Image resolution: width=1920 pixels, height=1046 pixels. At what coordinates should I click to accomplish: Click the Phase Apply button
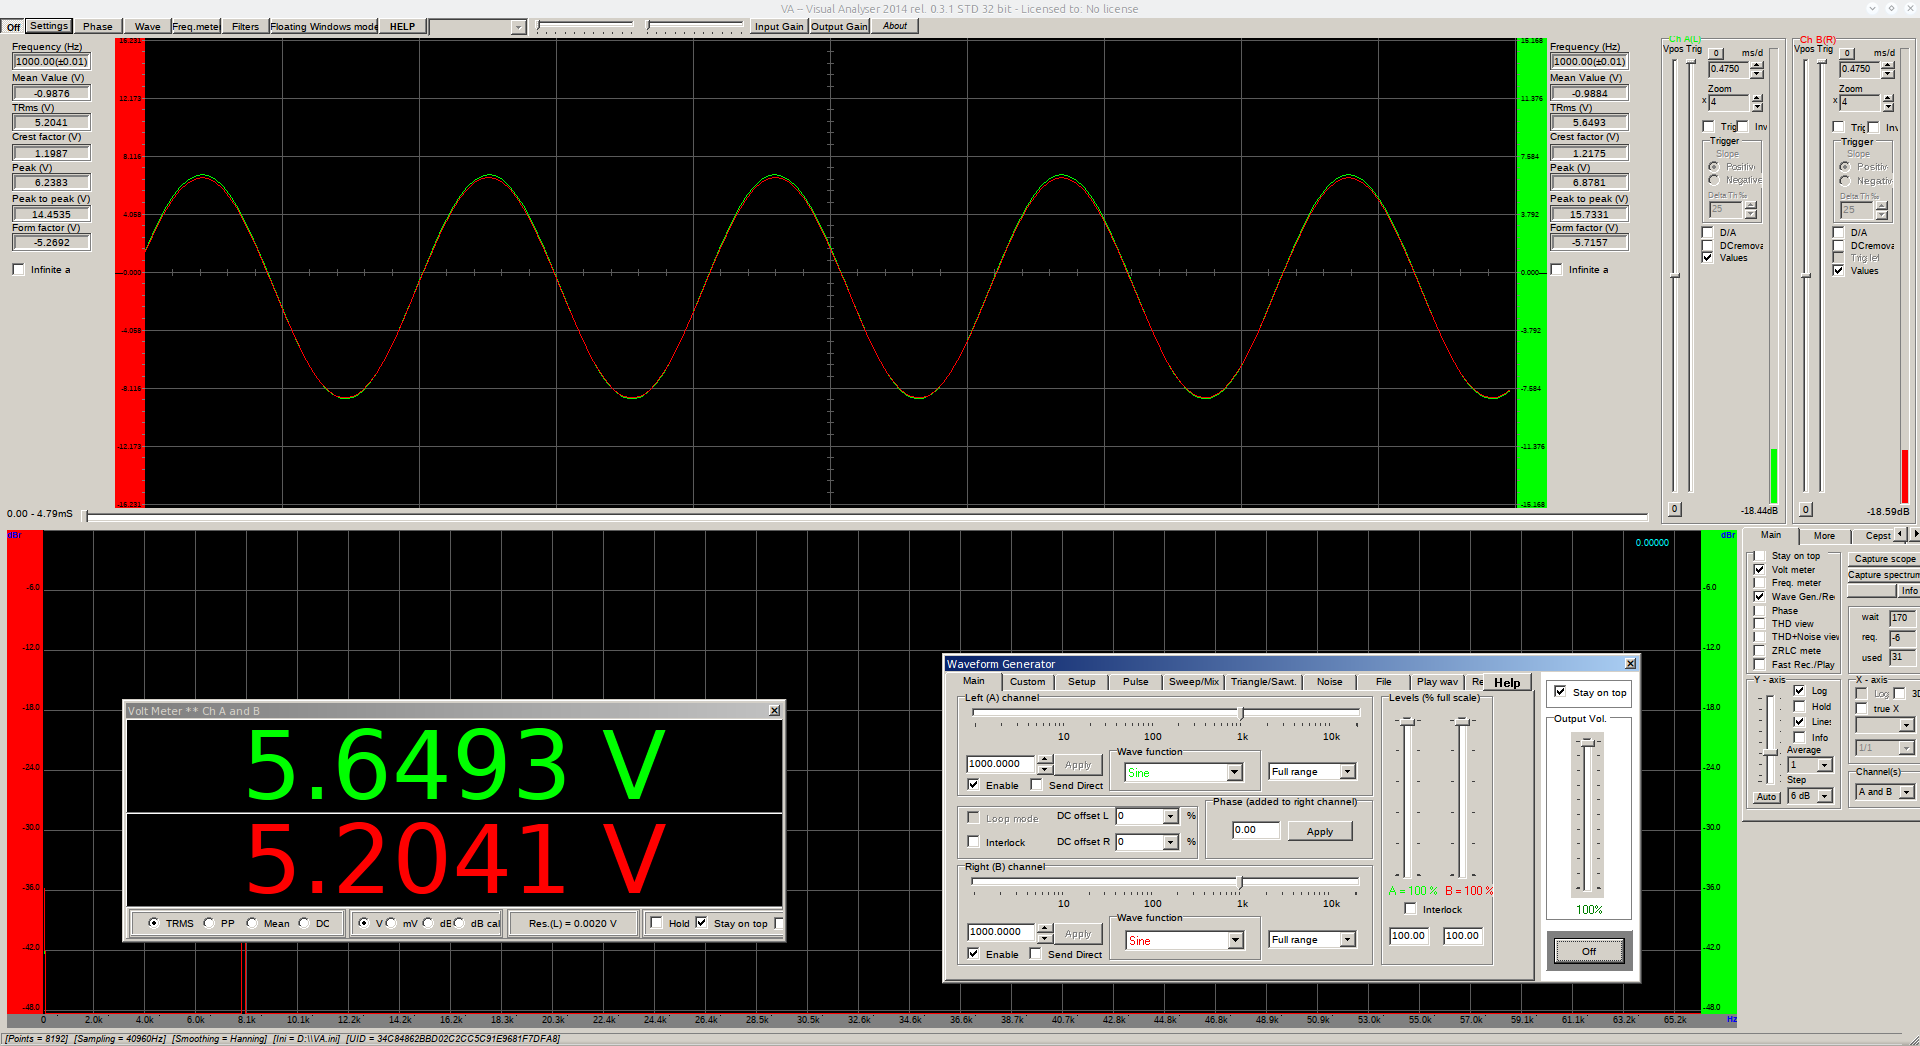click(x=1319, y=831)
